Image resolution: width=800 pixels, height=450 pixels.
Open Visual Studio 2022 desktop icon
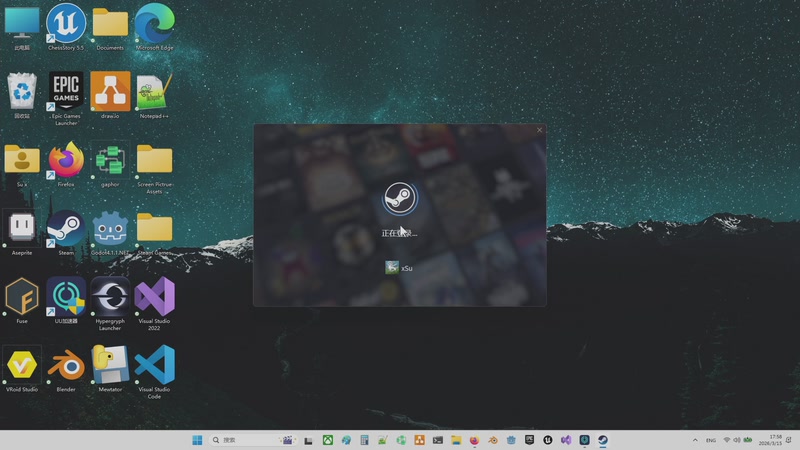pyautogui.click(x=155, y=304)
